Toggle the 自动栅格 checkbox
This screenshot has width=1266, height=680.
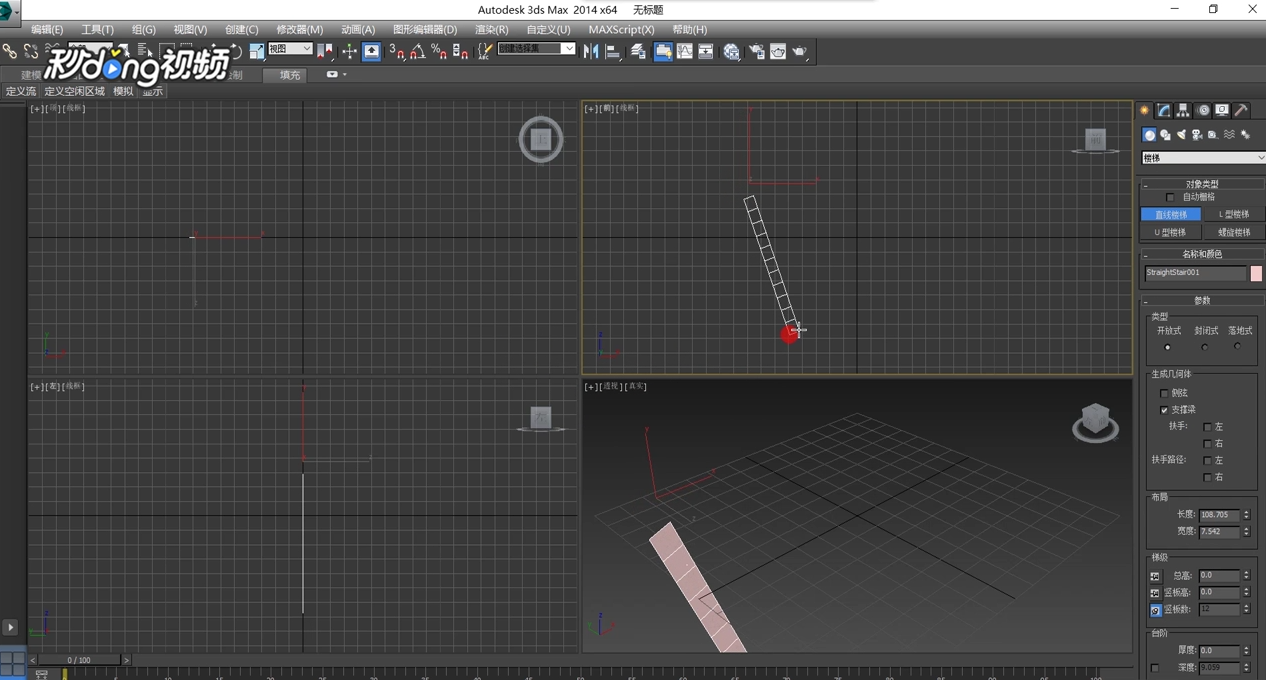click(1170, 197)
